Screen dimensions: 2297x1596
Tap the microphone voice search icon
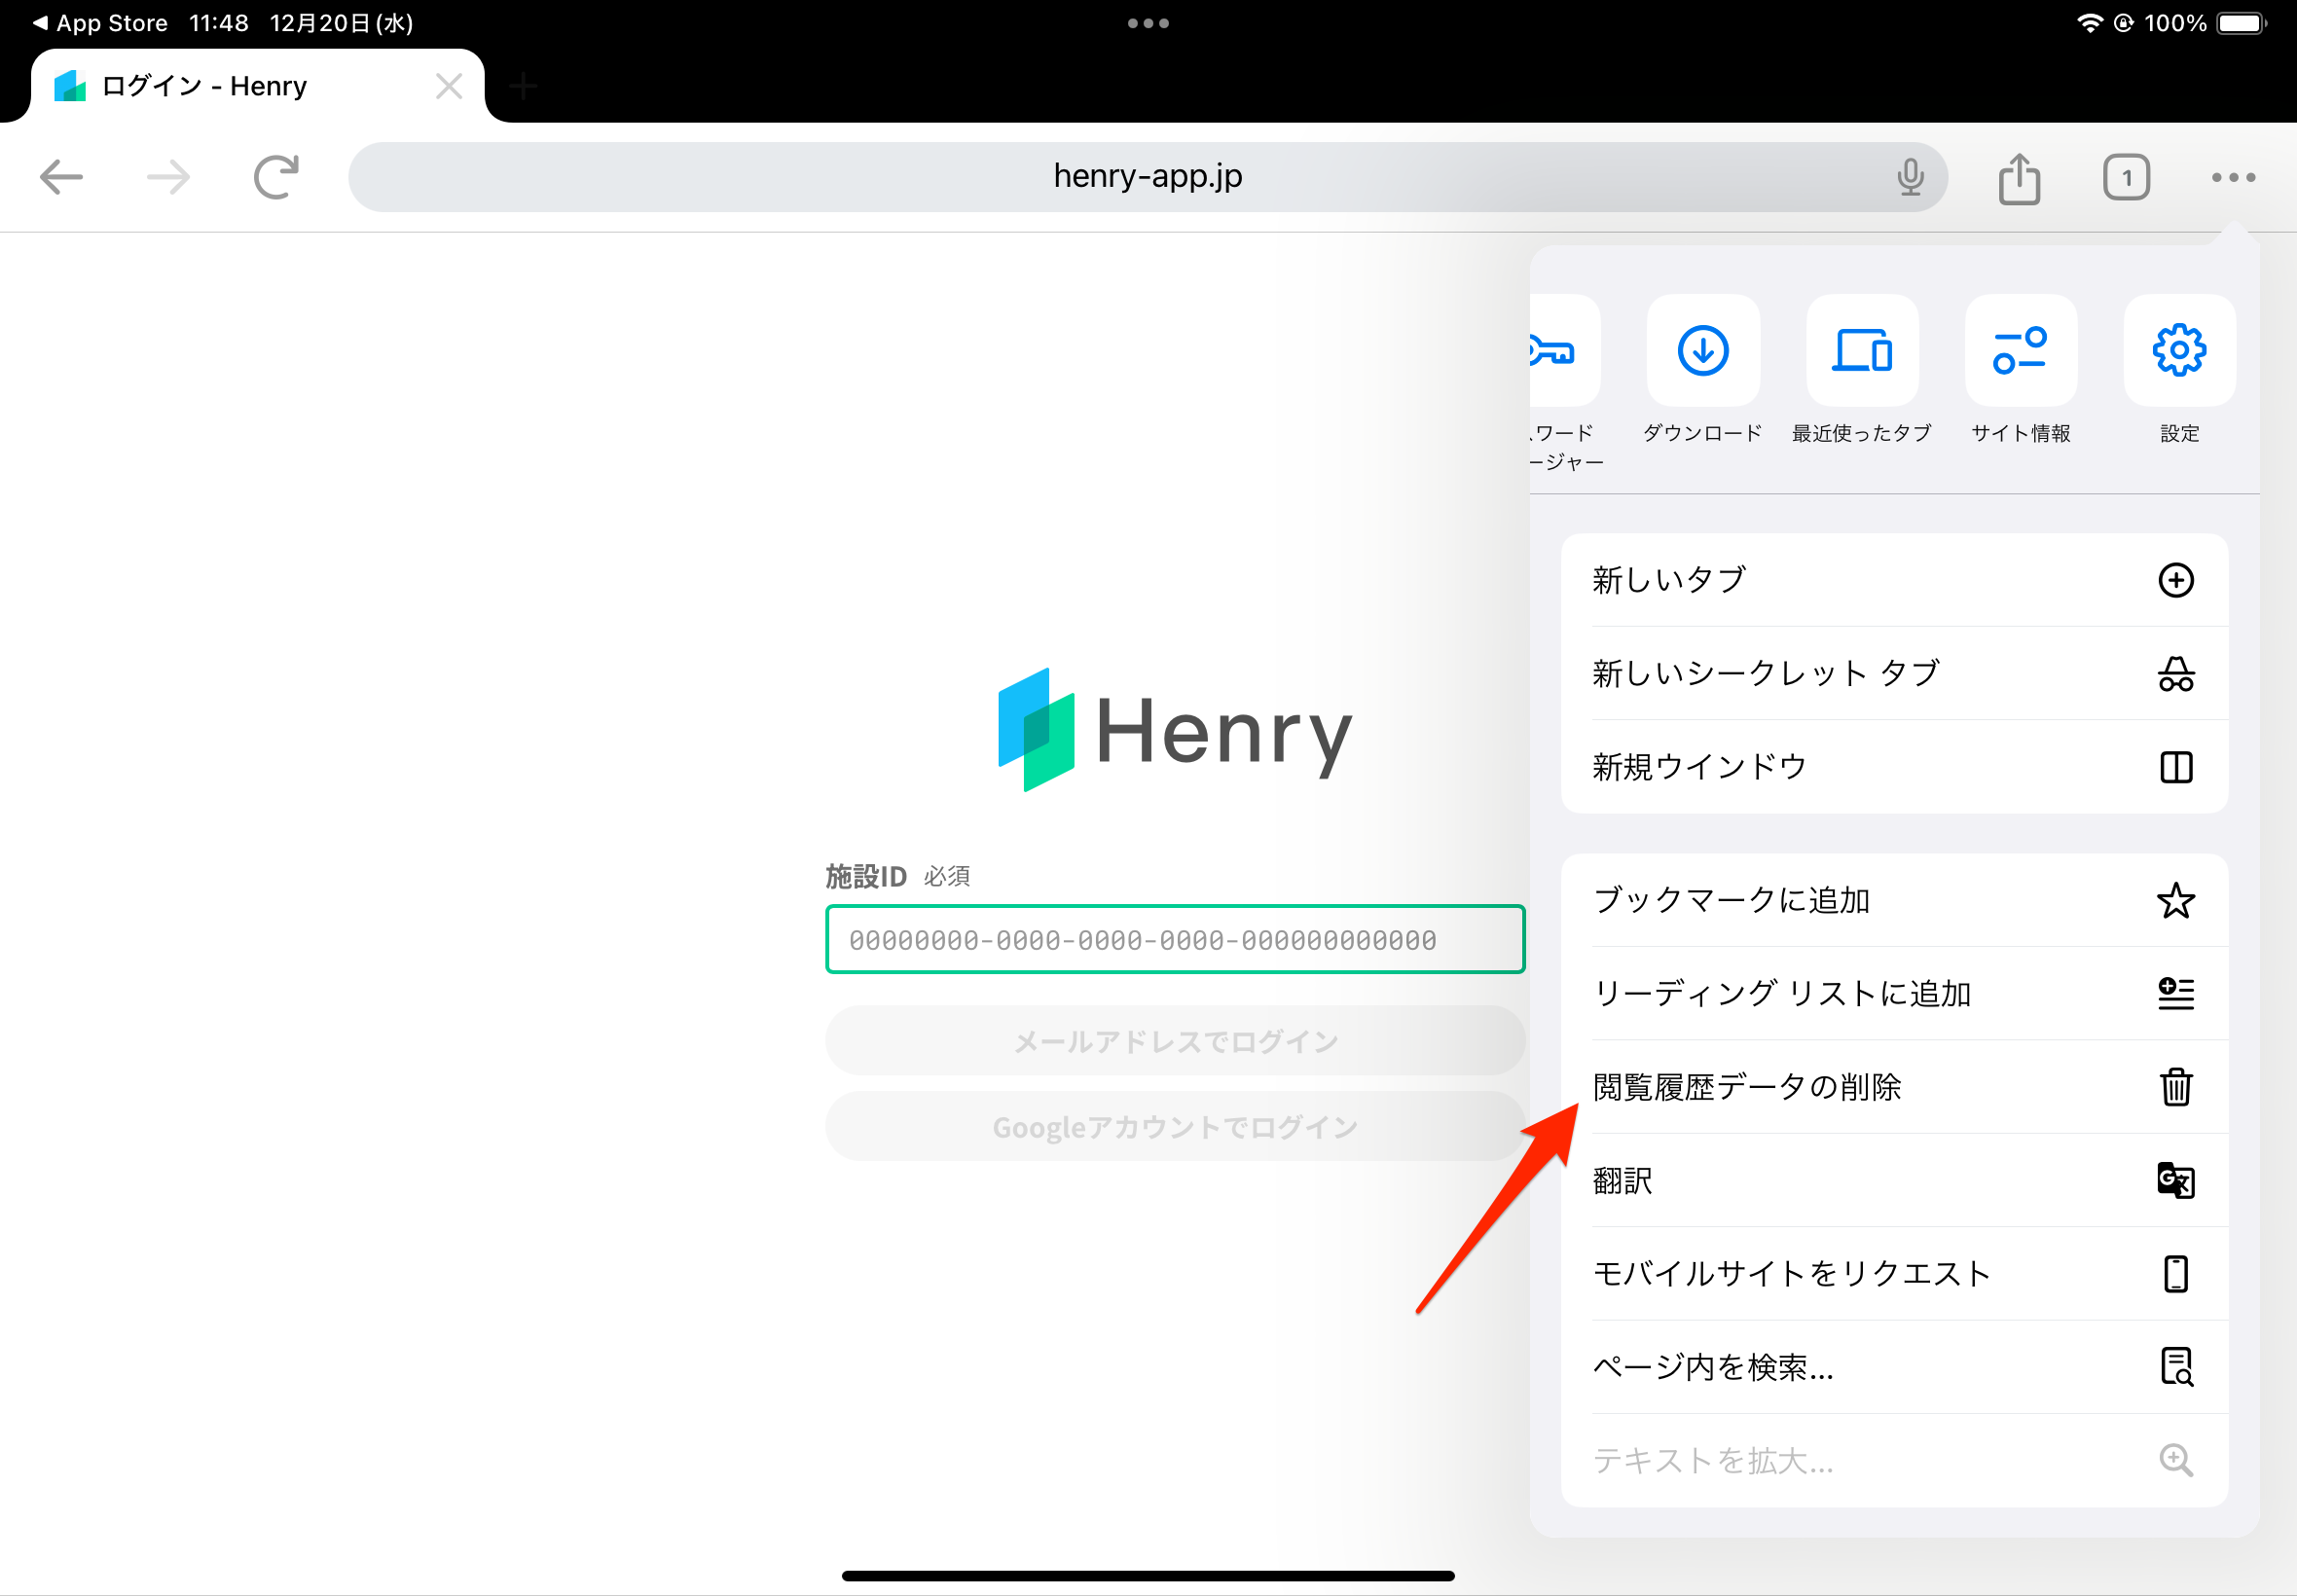[1909, 177]
